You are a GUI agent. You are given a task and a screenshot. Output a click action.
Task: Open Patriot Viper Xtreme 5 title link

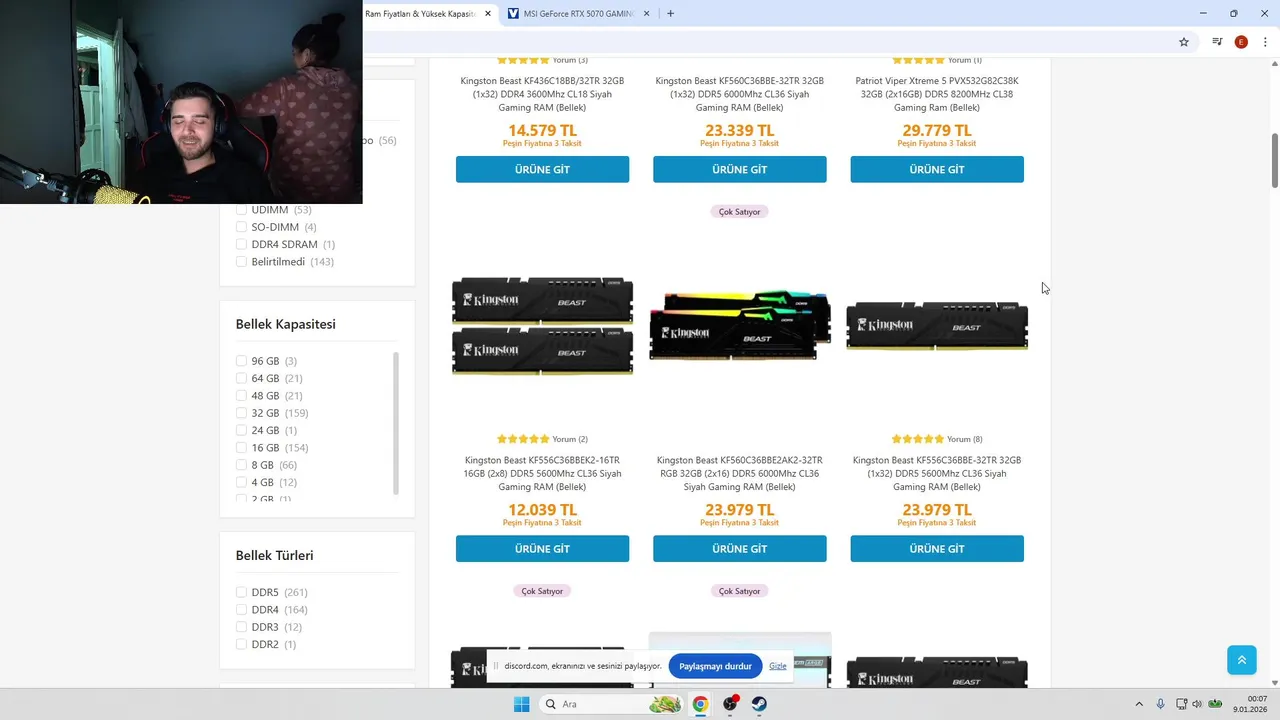[937, 94]
